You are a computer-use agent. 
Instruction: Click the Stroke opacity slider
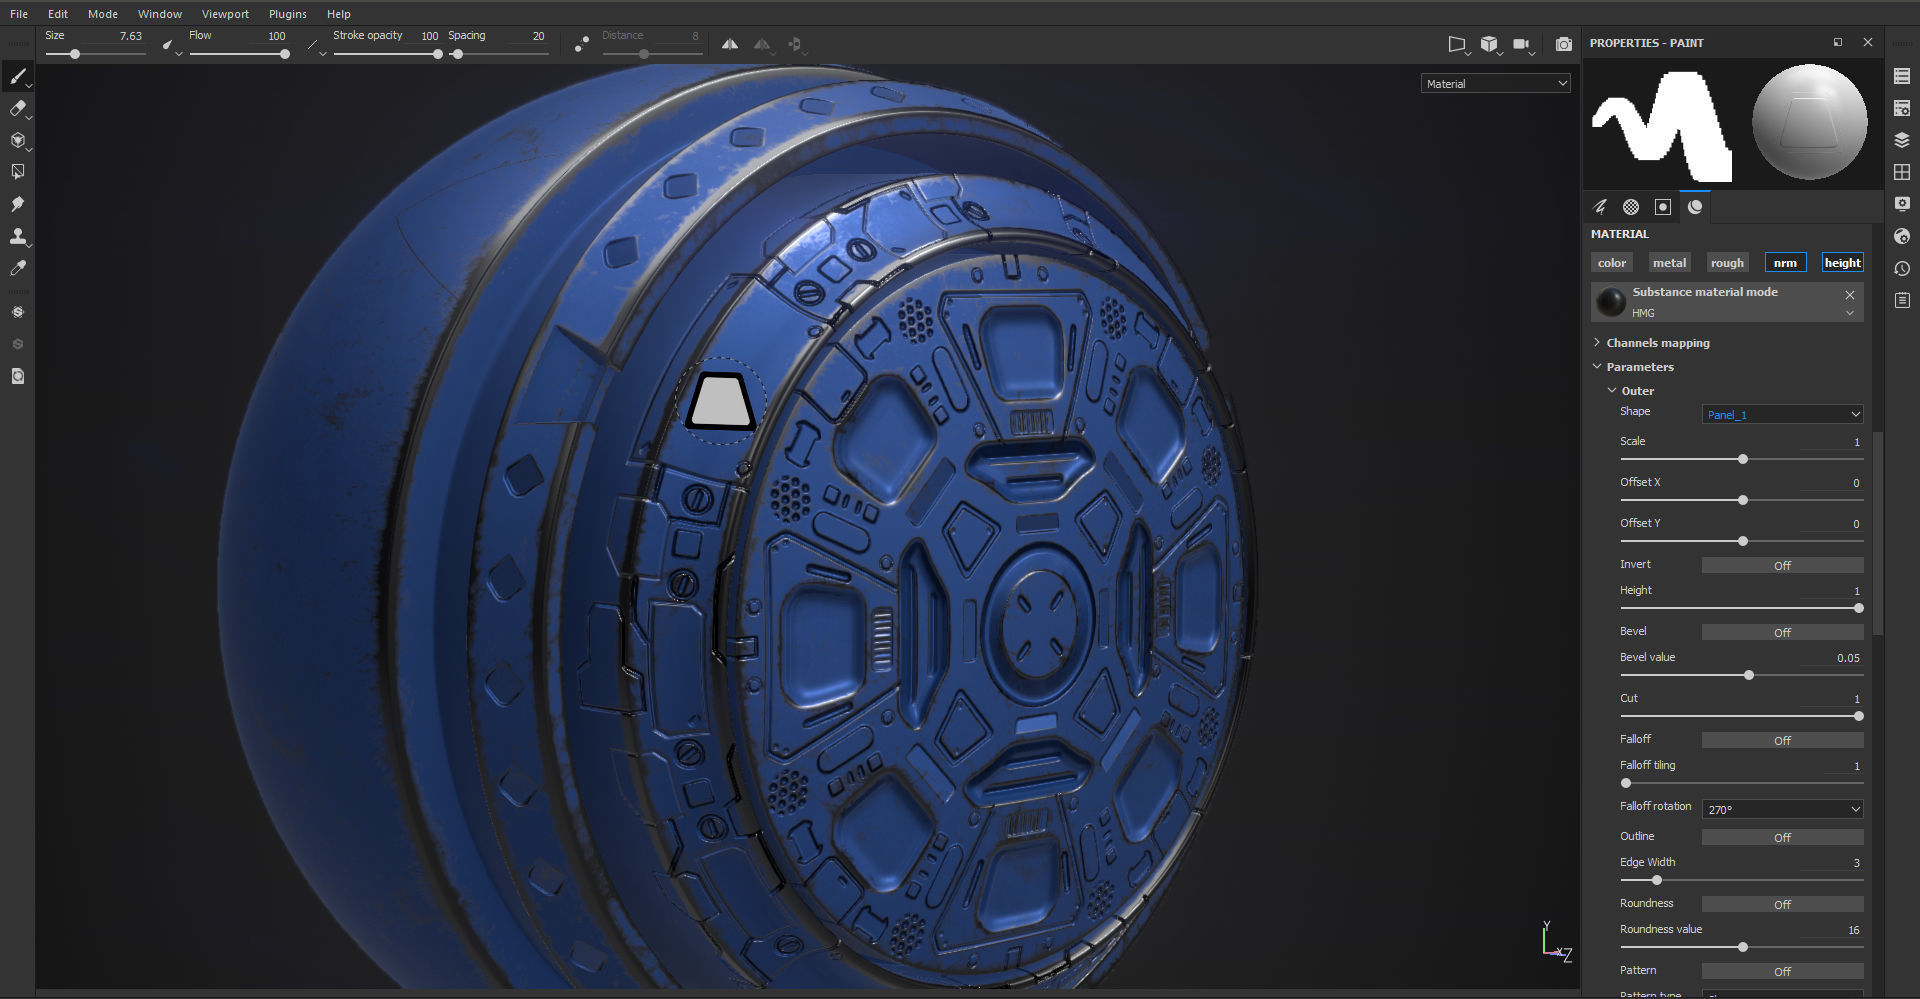point(387,54)
